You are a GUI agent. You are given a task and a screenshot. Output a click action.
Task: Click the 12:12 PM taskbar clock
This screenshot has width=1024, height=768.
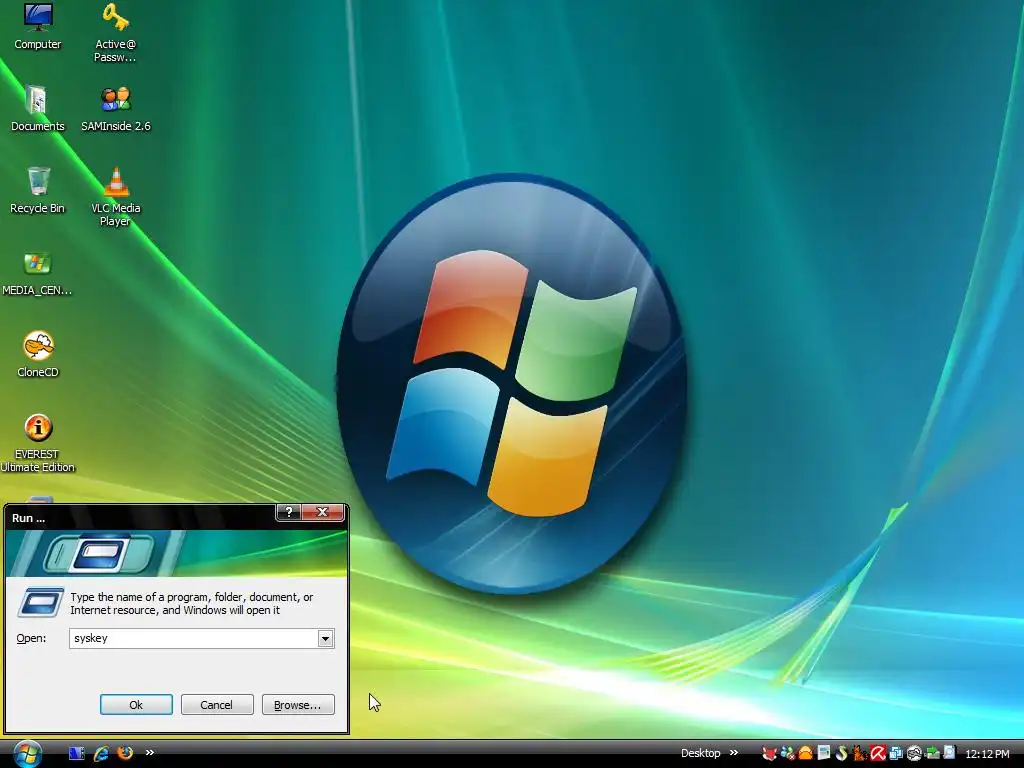point(987,754)
